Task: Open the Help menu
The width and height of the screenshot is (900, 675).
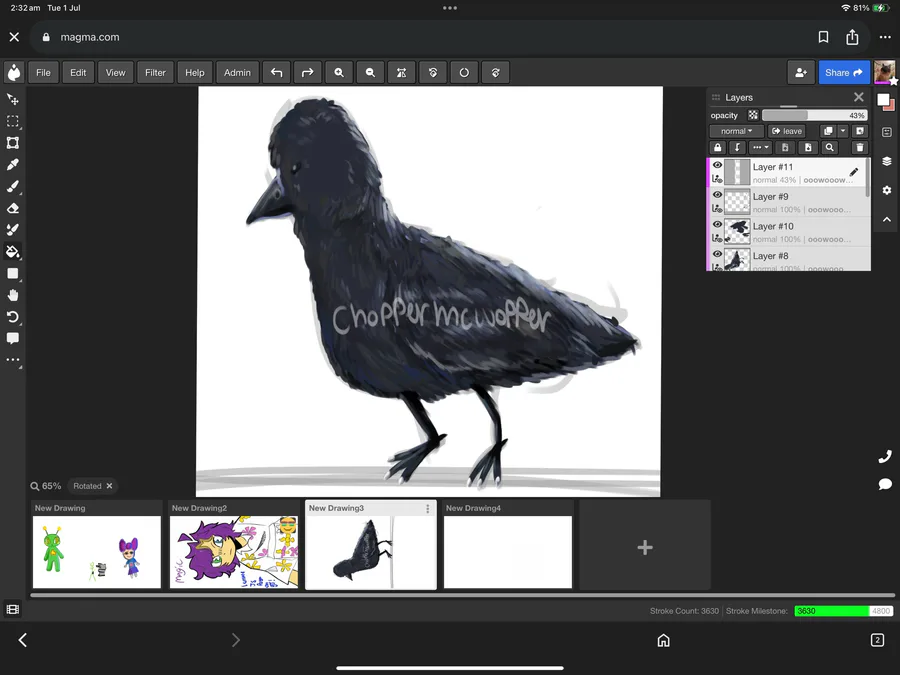Action: click(195, 72)
